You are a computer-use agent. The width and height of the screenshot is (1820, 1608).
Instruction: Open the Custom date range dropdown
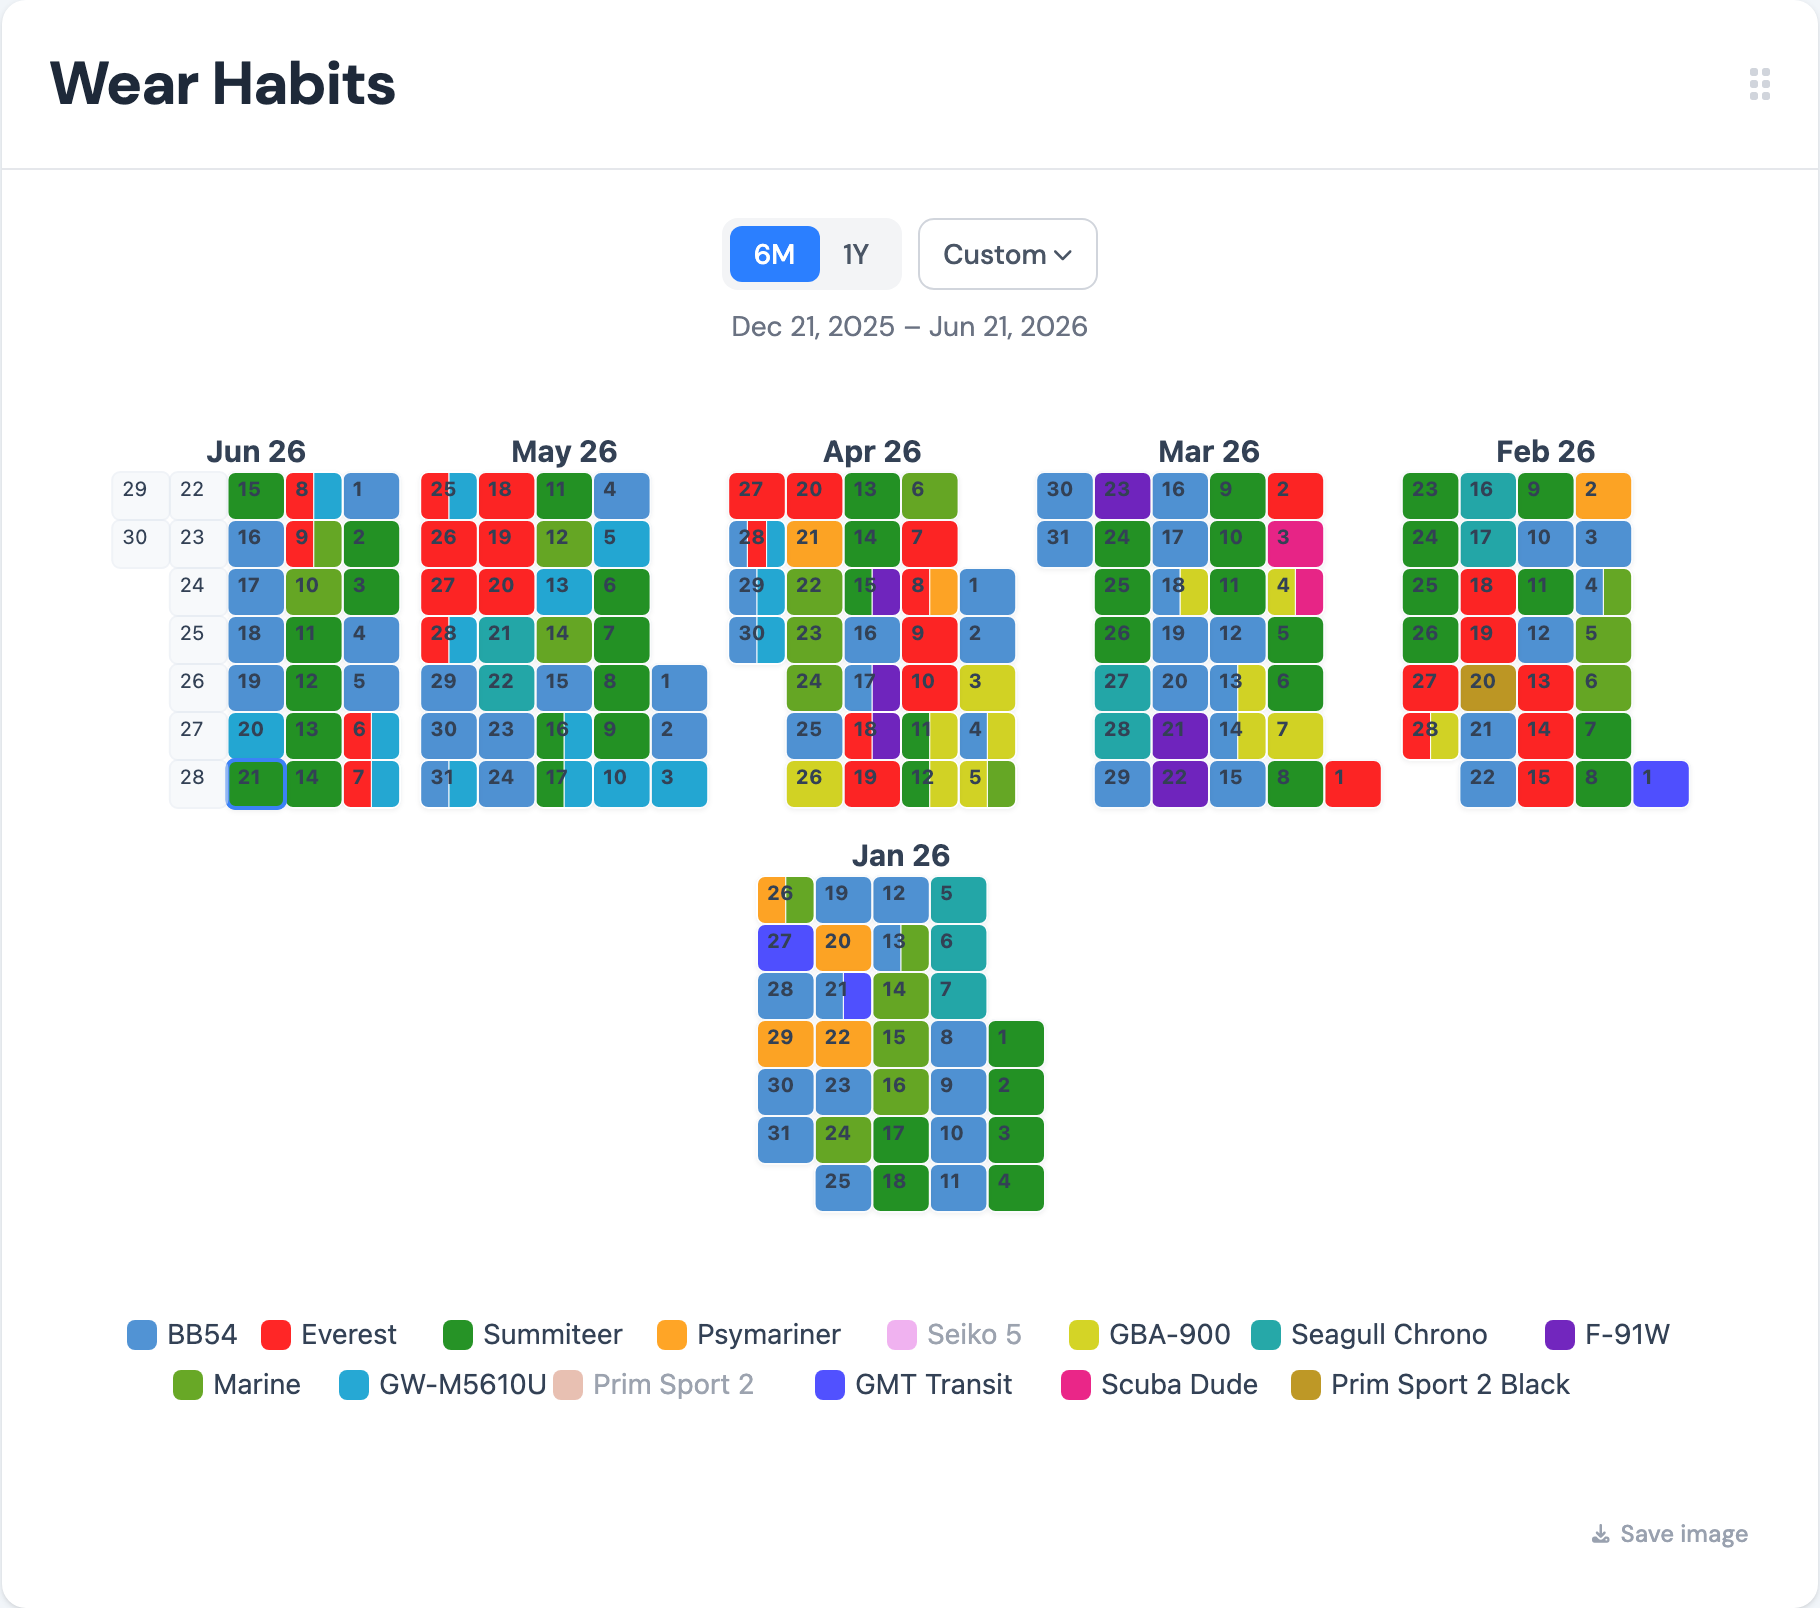(x=1008, y=254)
